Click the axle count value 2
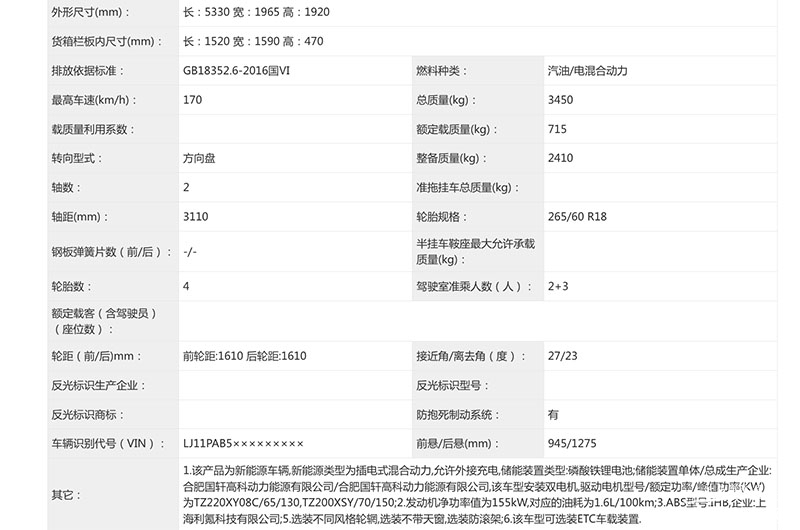 point(186,187)
